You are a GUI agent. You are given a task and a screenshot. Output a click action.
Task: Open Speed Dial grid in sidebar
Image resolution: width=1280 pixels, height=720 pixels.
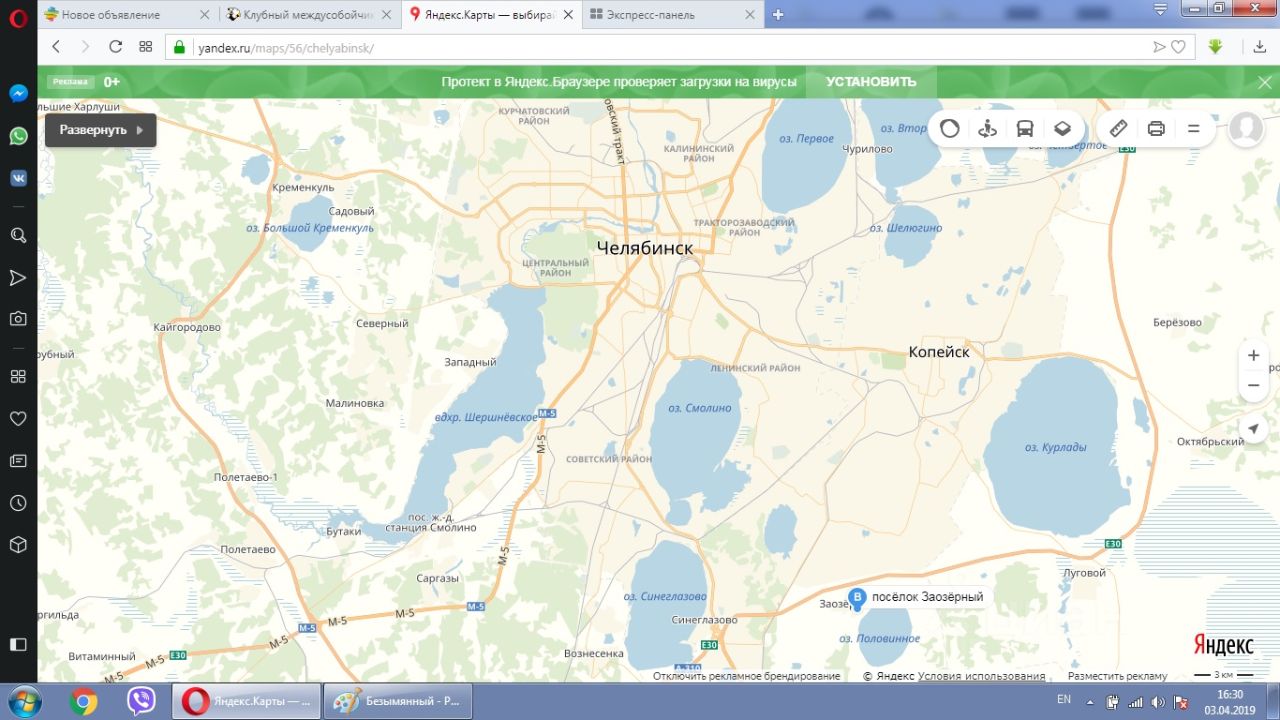[x=18, y=376]
